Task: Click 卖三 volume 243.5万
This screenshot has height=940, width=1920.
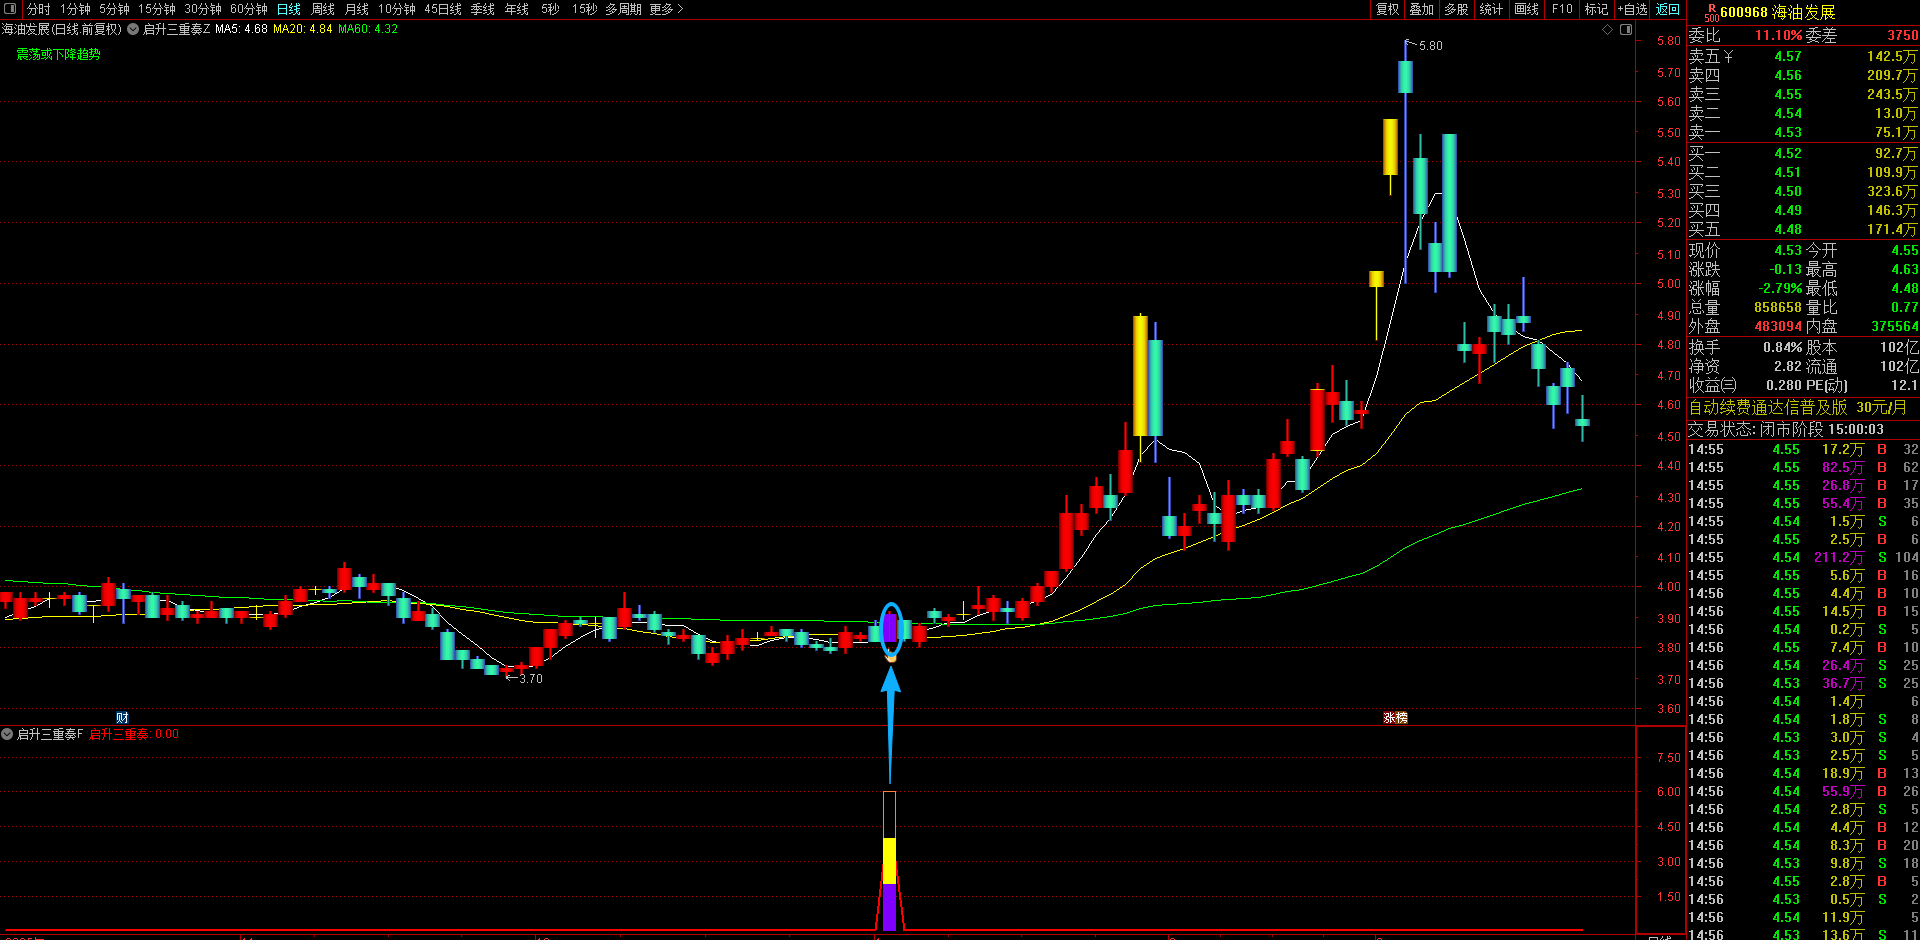Action: point(1892,95)
